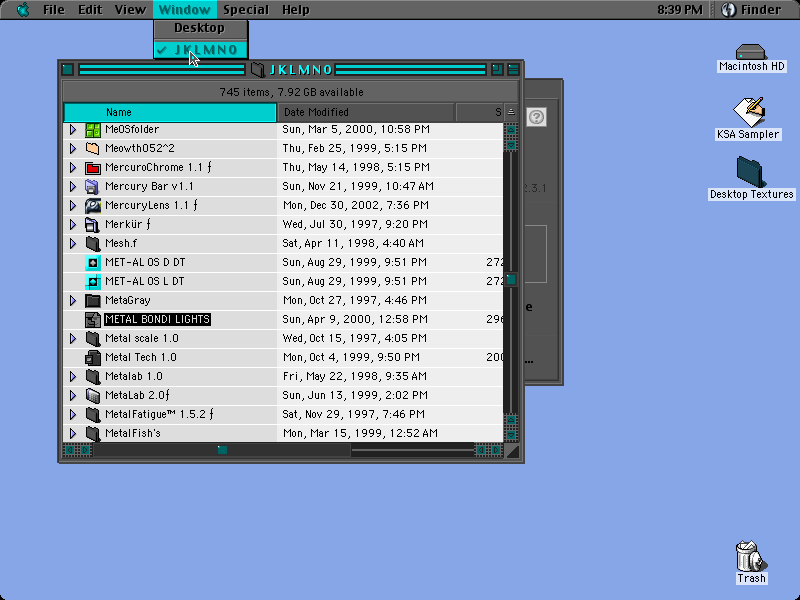Toggle the sort order button

click(x=511, y=112)
